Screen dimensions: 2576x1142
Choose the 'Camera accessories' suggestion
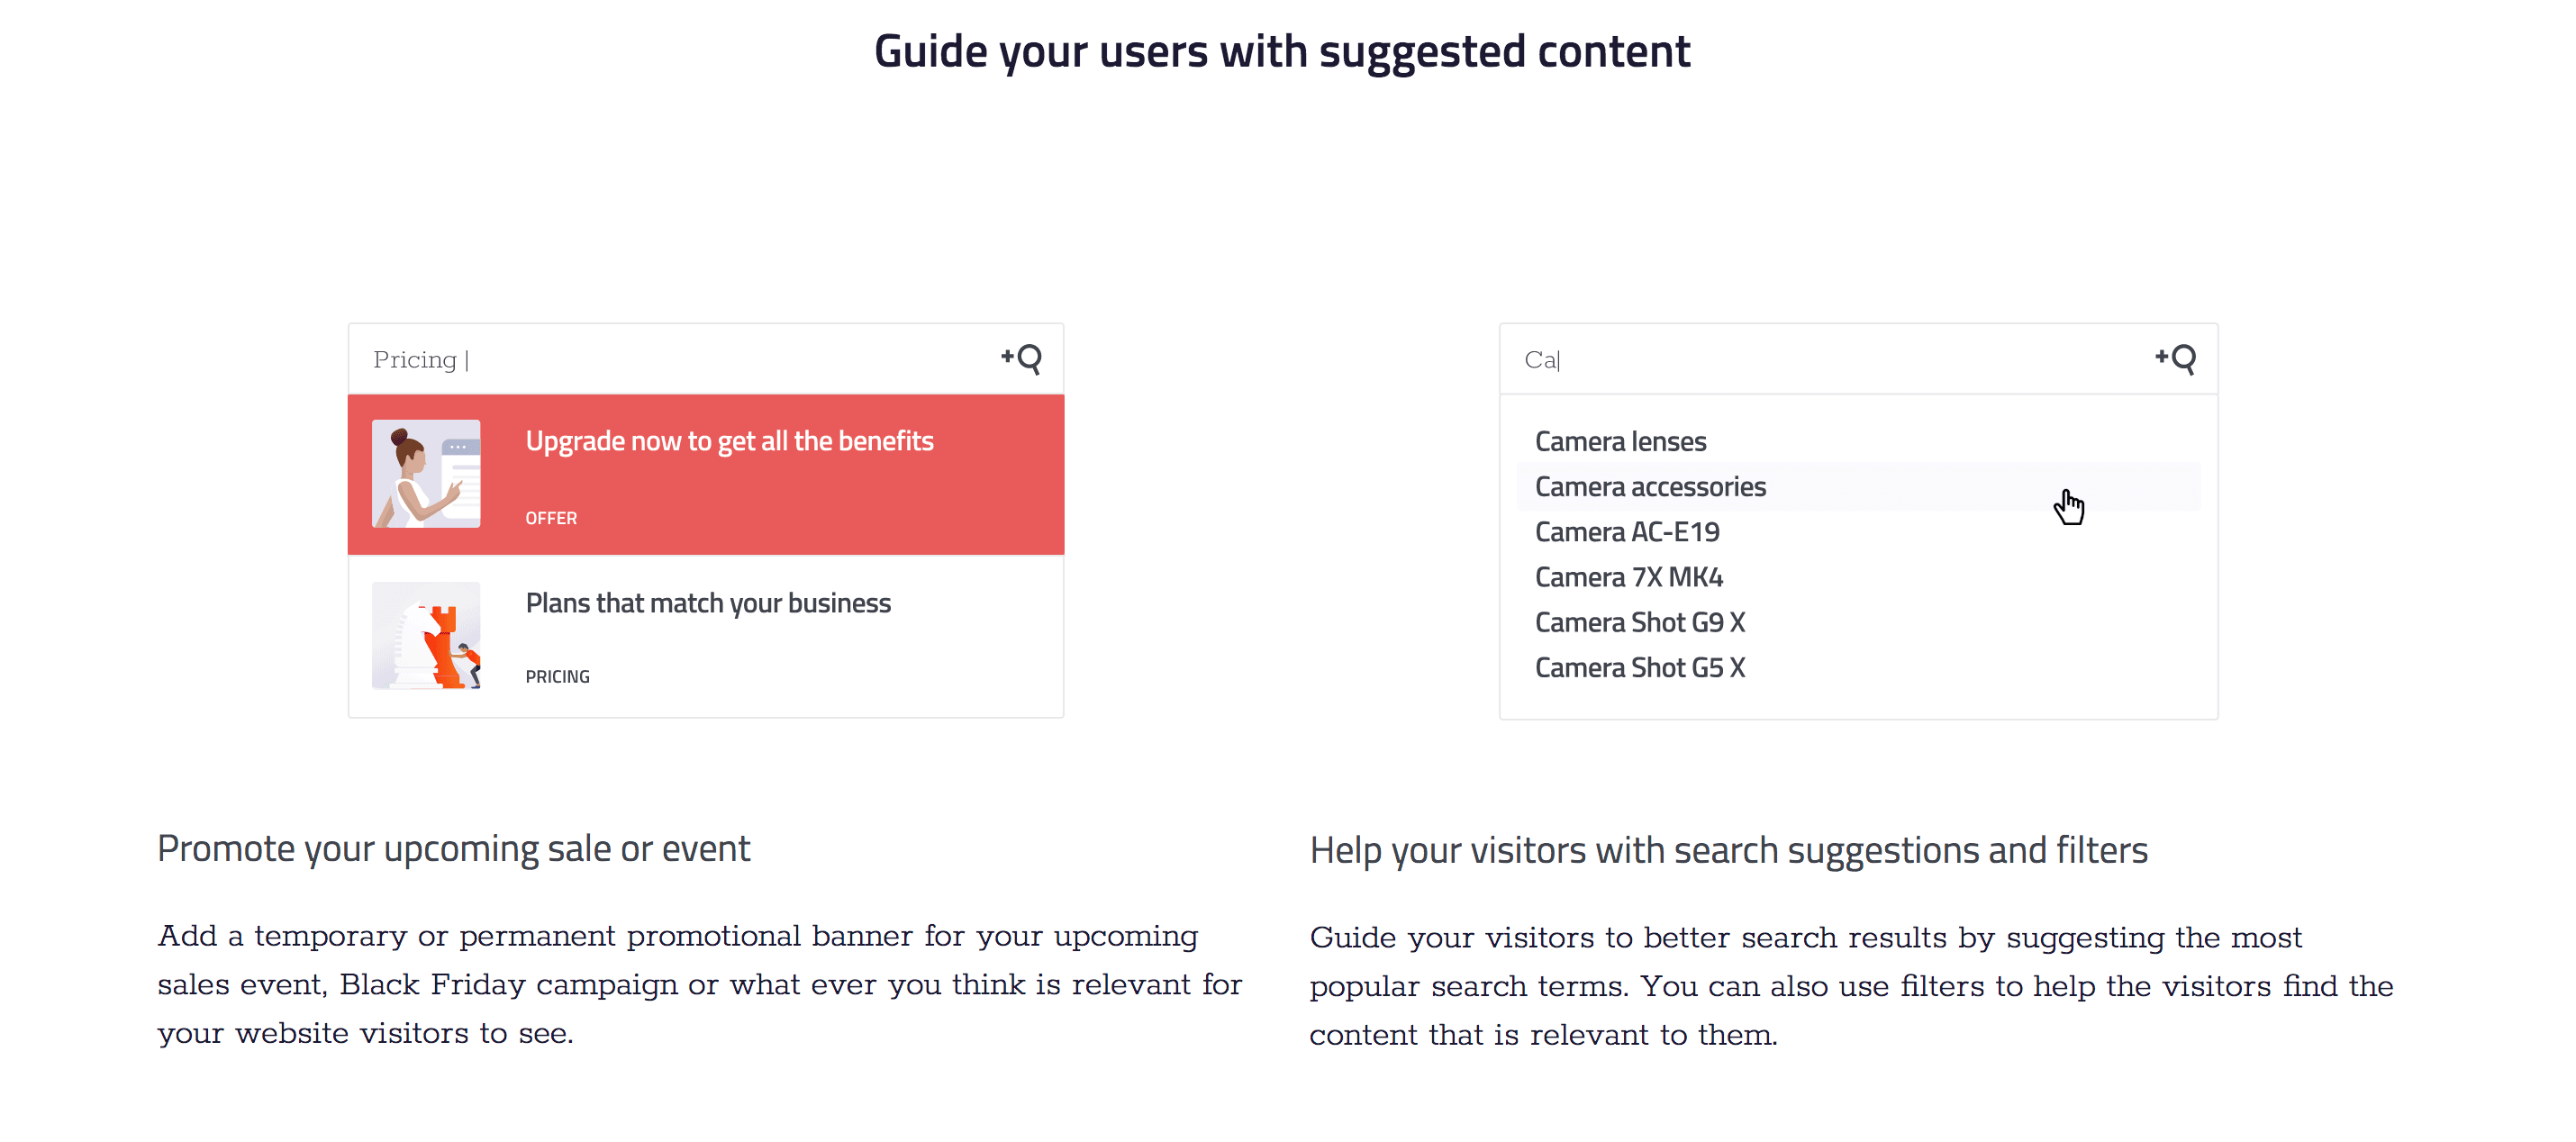click(x=1650, y=487)
